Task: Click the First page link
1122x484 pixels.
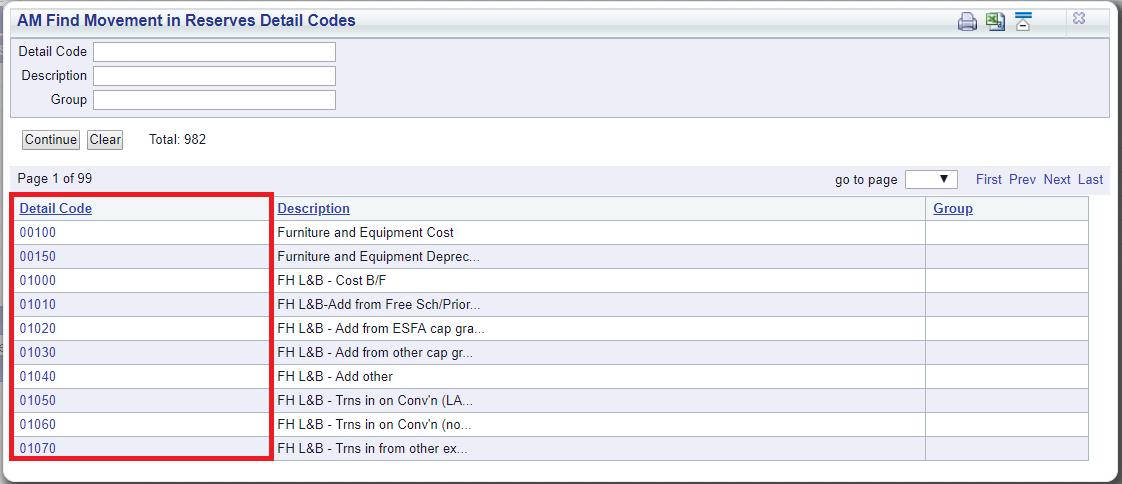Action: point(989,180)
